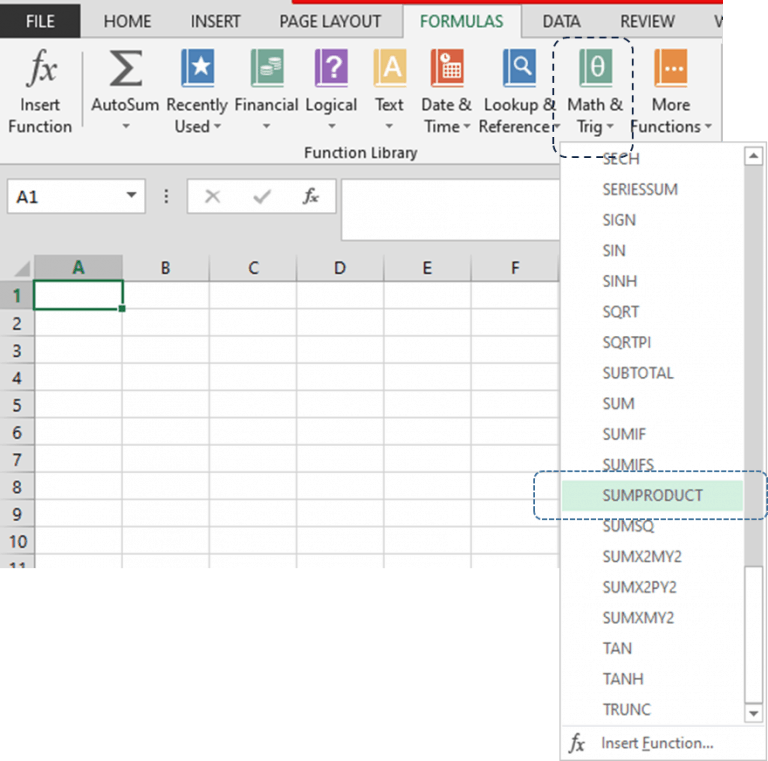Open the Logical functions icon
Screen dimensions: 768x761
click(x=331, y=68)
